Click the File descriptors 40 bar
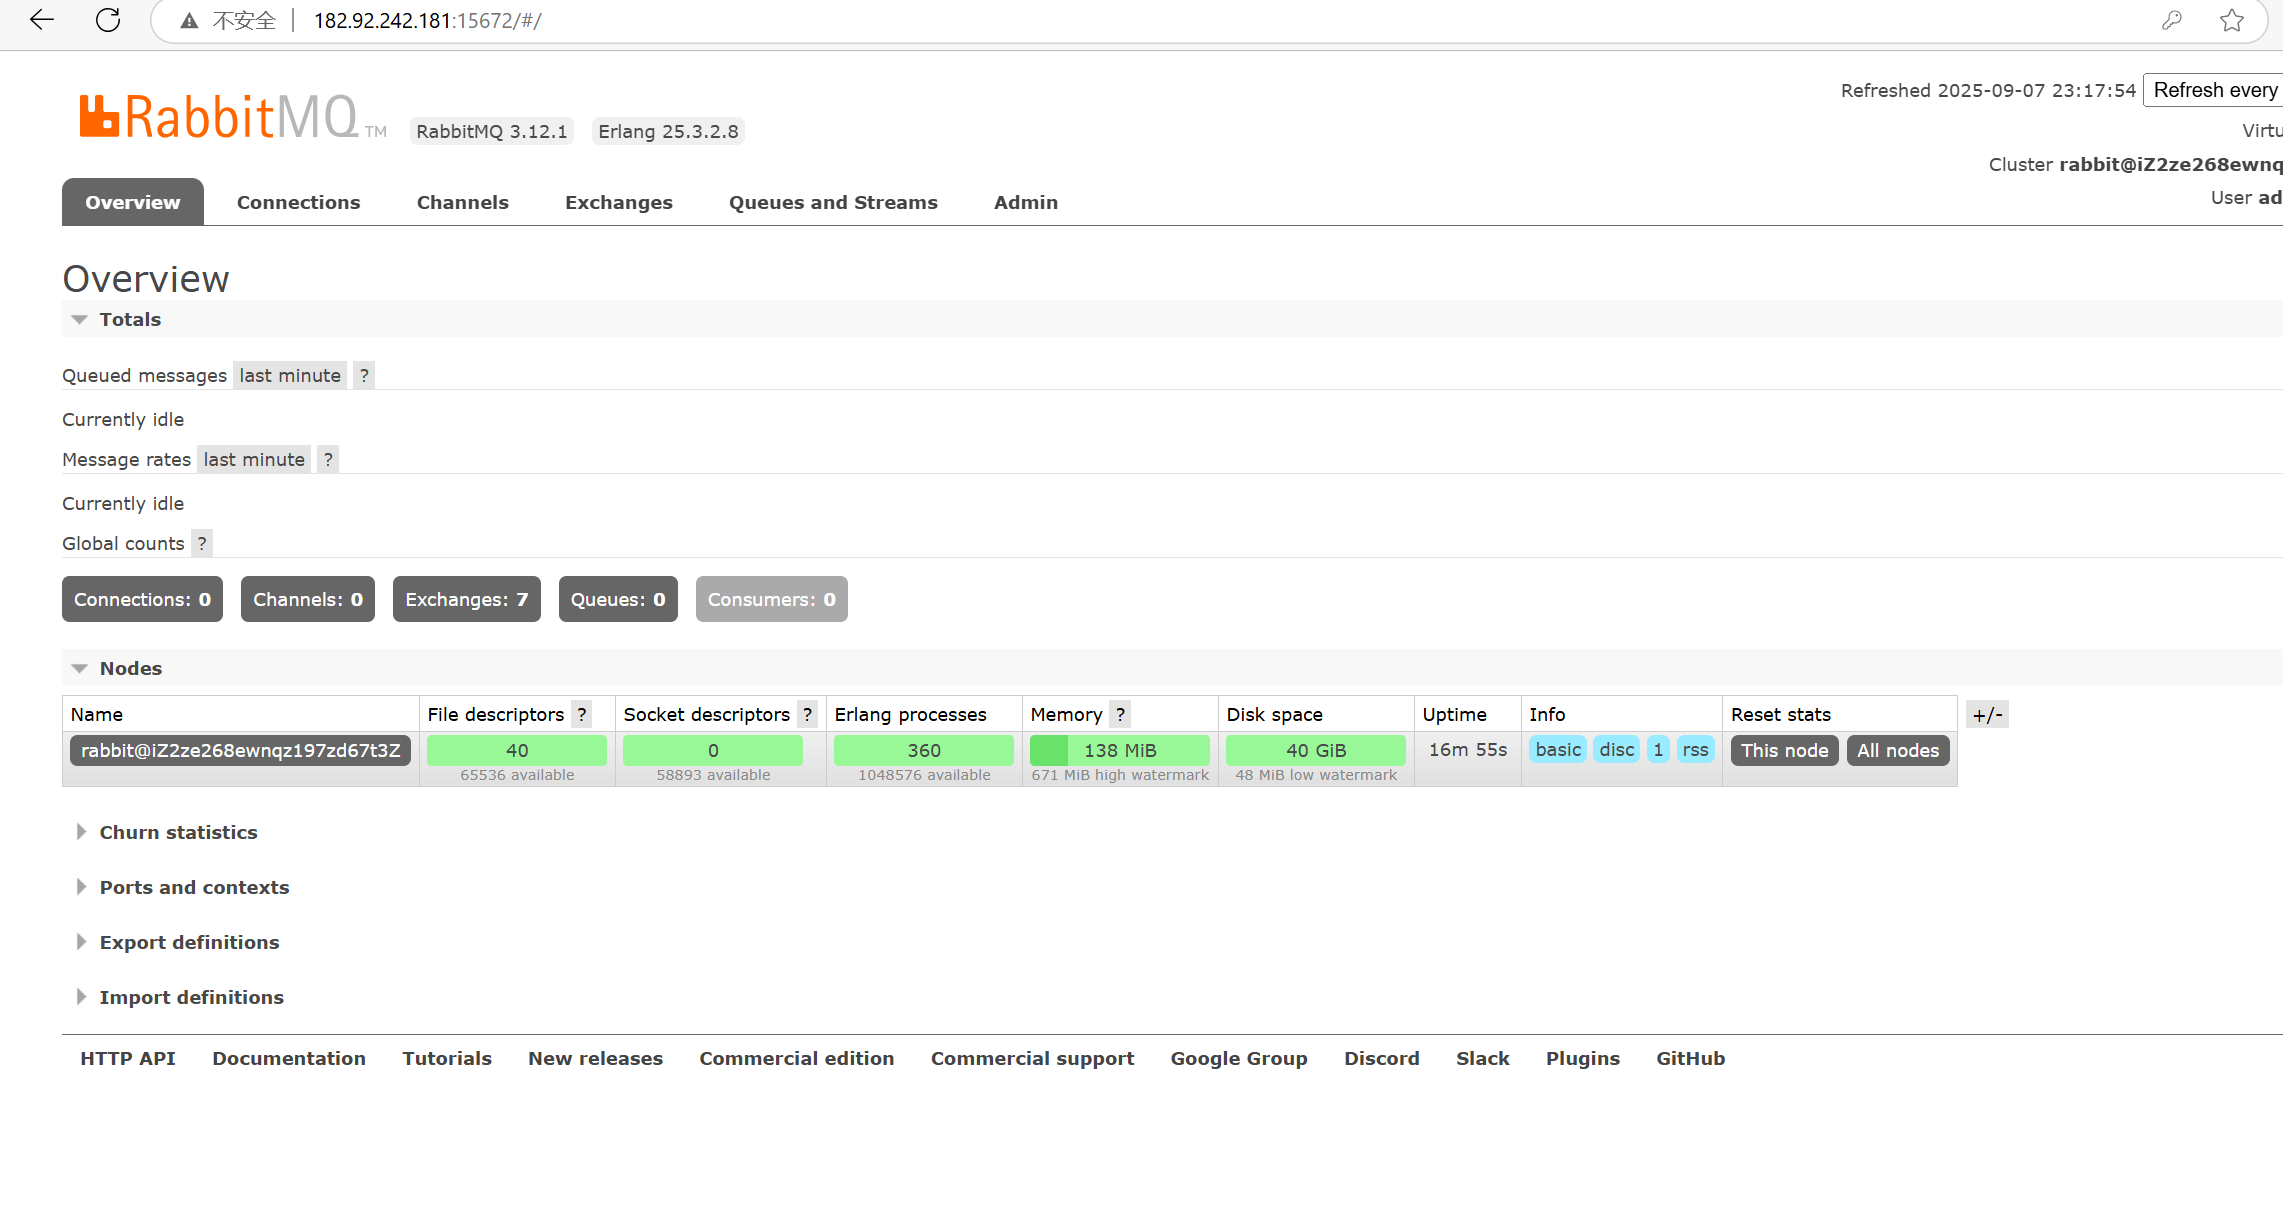 [x=517, y=750]
